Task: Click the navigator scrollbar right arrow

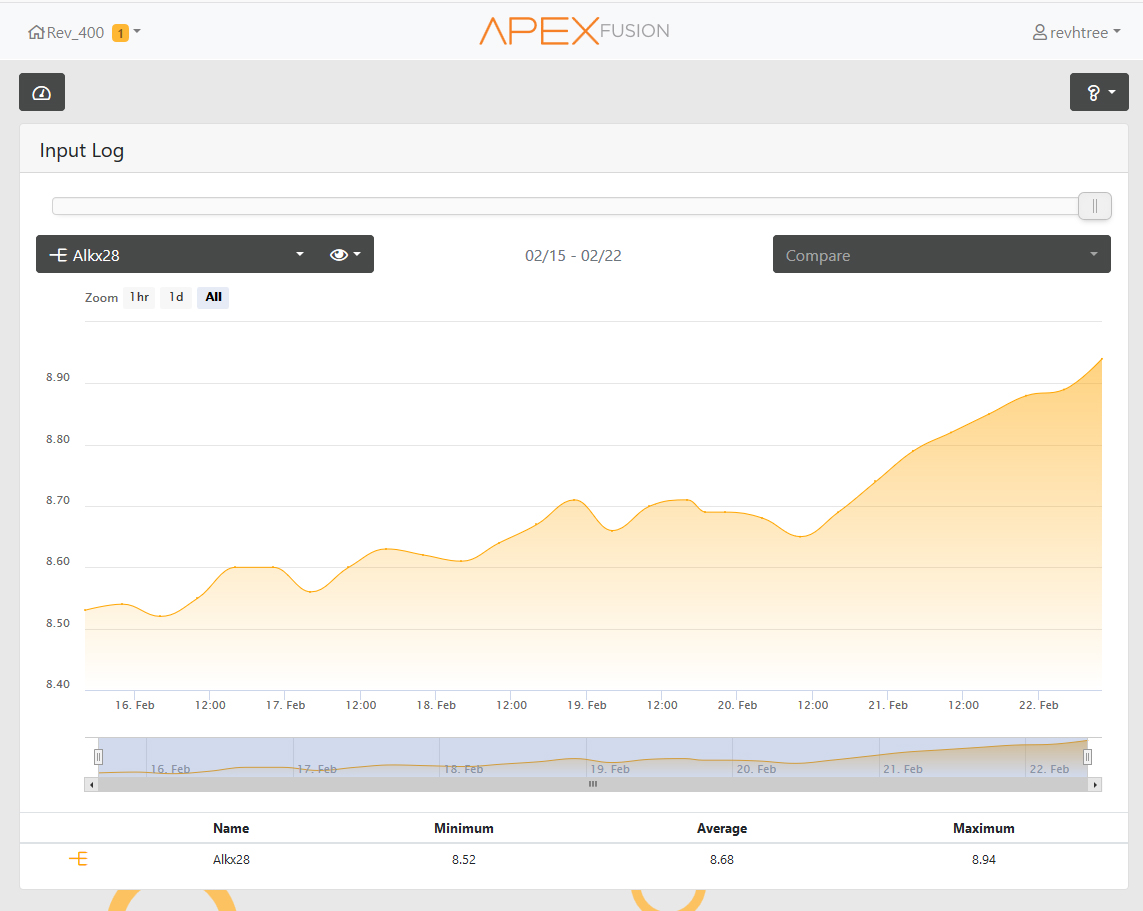Action: (x=1095, y=785)
